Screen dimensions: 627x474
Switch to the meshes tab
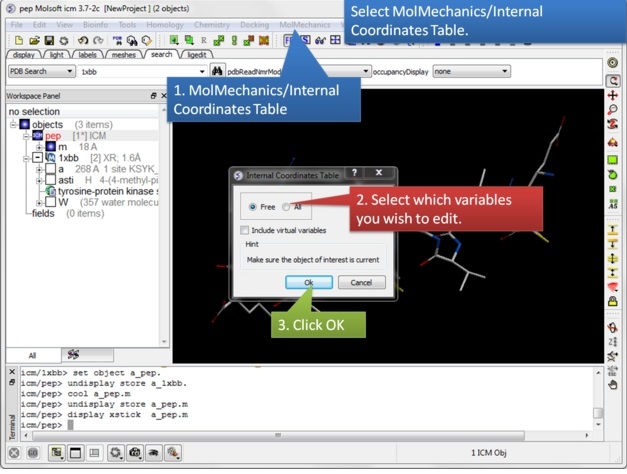pos(123,55)
